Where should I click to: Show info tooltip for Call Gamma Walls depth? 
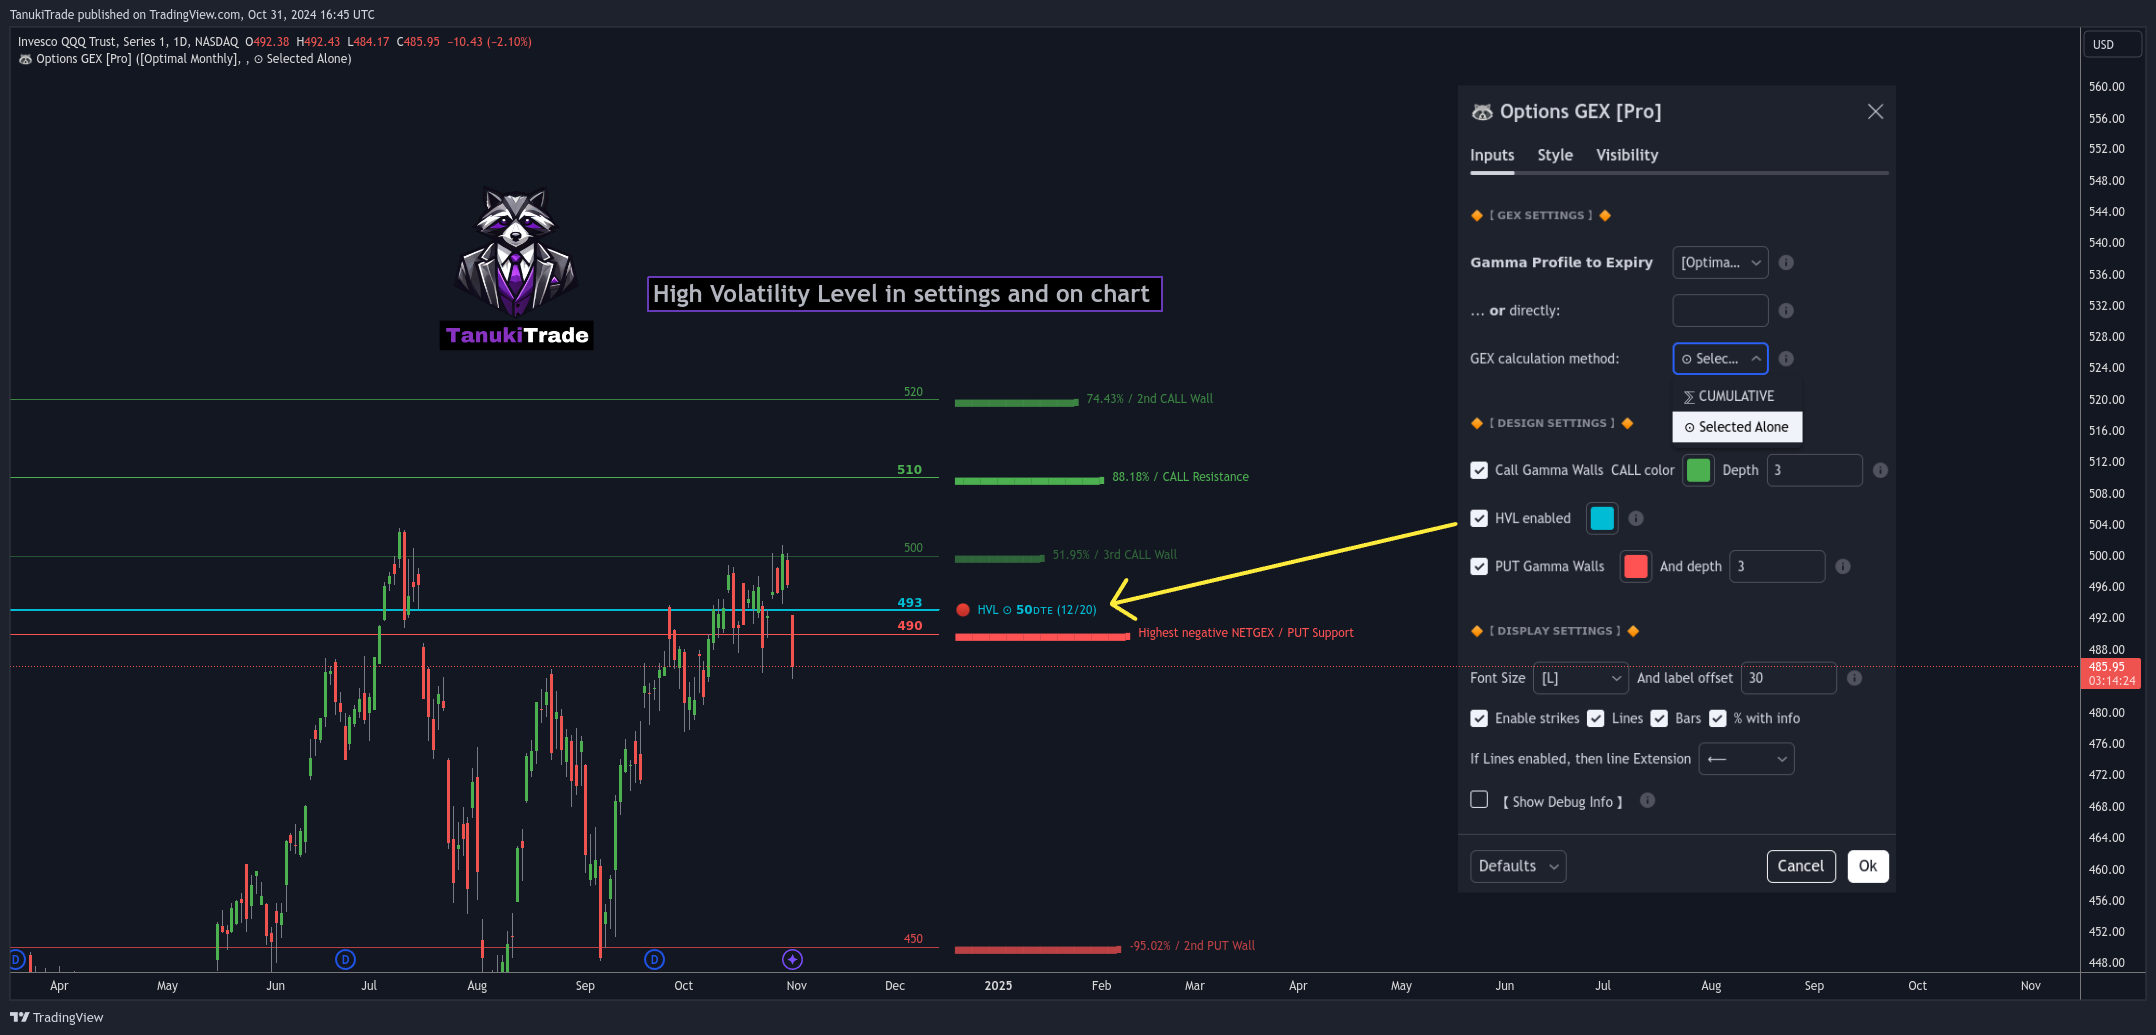tap(1880, 470)
